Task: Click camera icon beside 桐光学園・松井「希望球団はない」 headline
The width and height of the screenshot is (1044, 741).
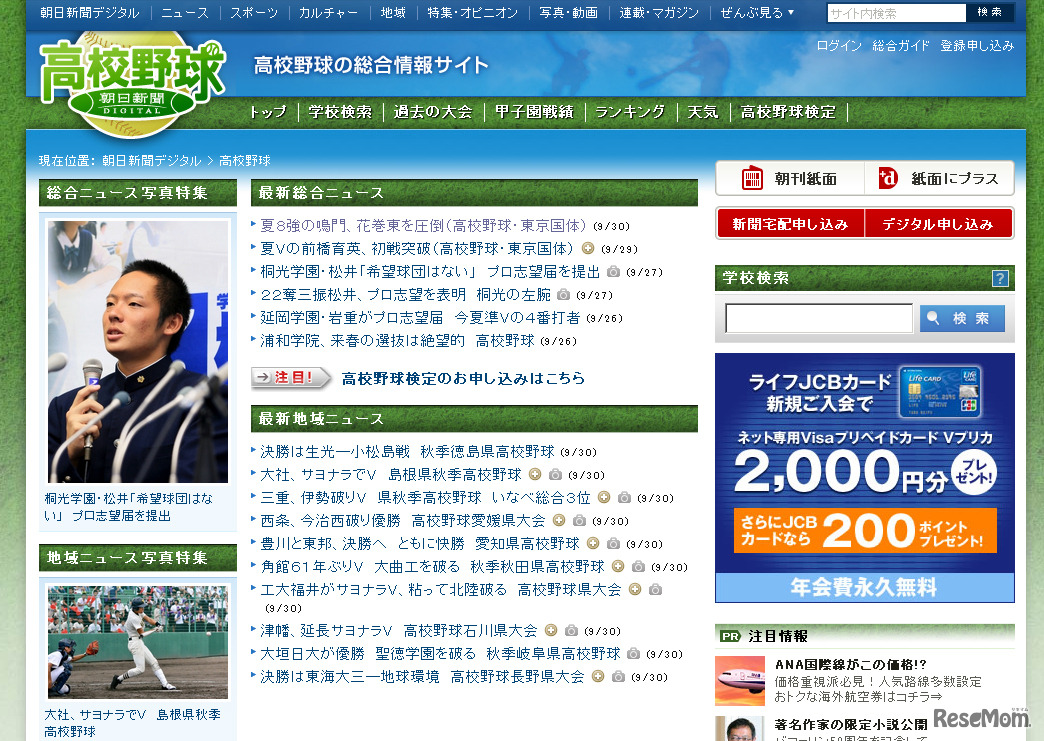Action: [x=613, y=272]
